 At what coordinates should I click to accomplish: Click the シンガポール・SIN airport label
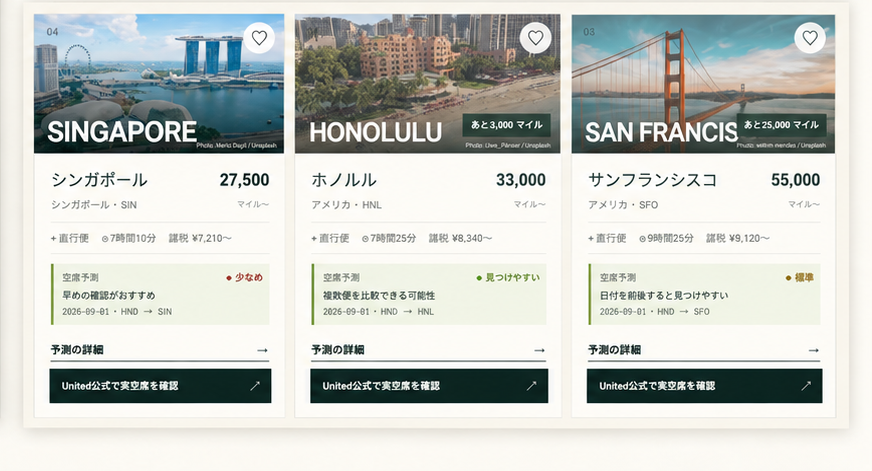94,205
